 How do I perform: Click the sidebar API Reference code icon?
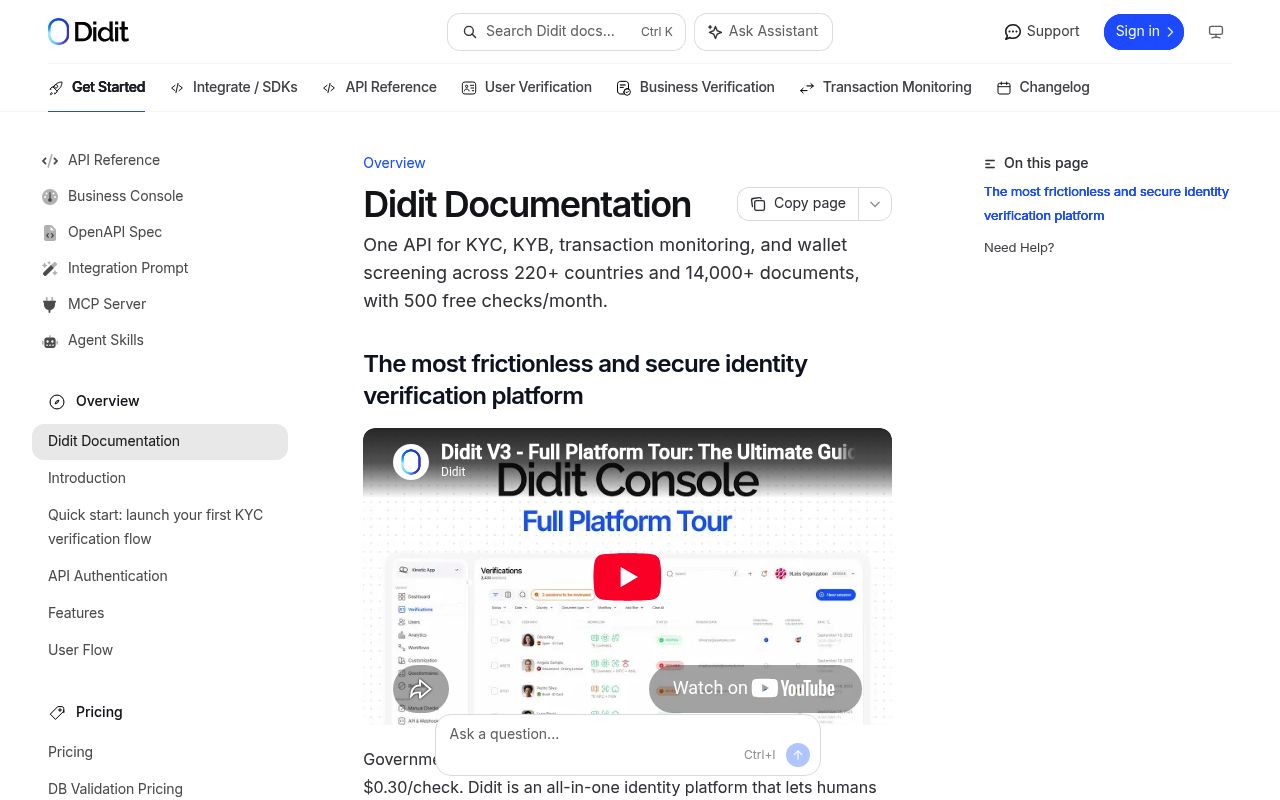pos(50,160)
